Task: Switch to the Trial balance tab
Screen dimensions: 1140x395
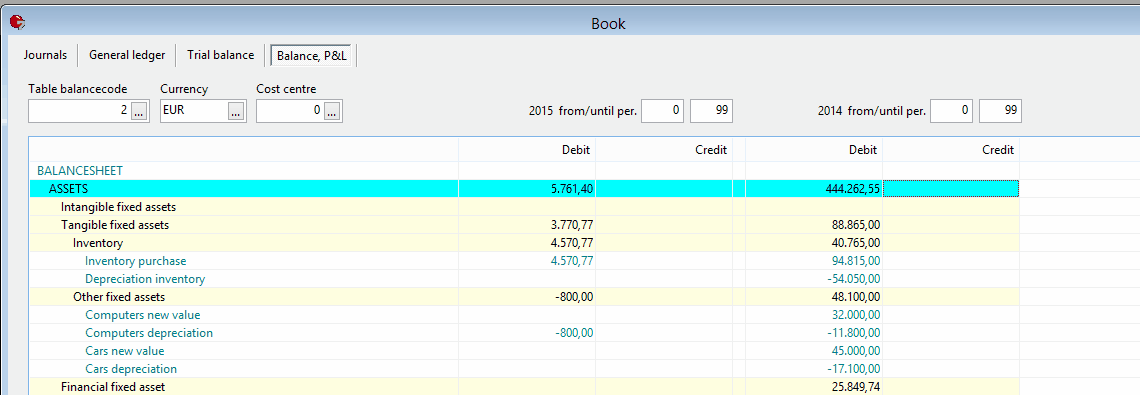Action: pos(220,55)
